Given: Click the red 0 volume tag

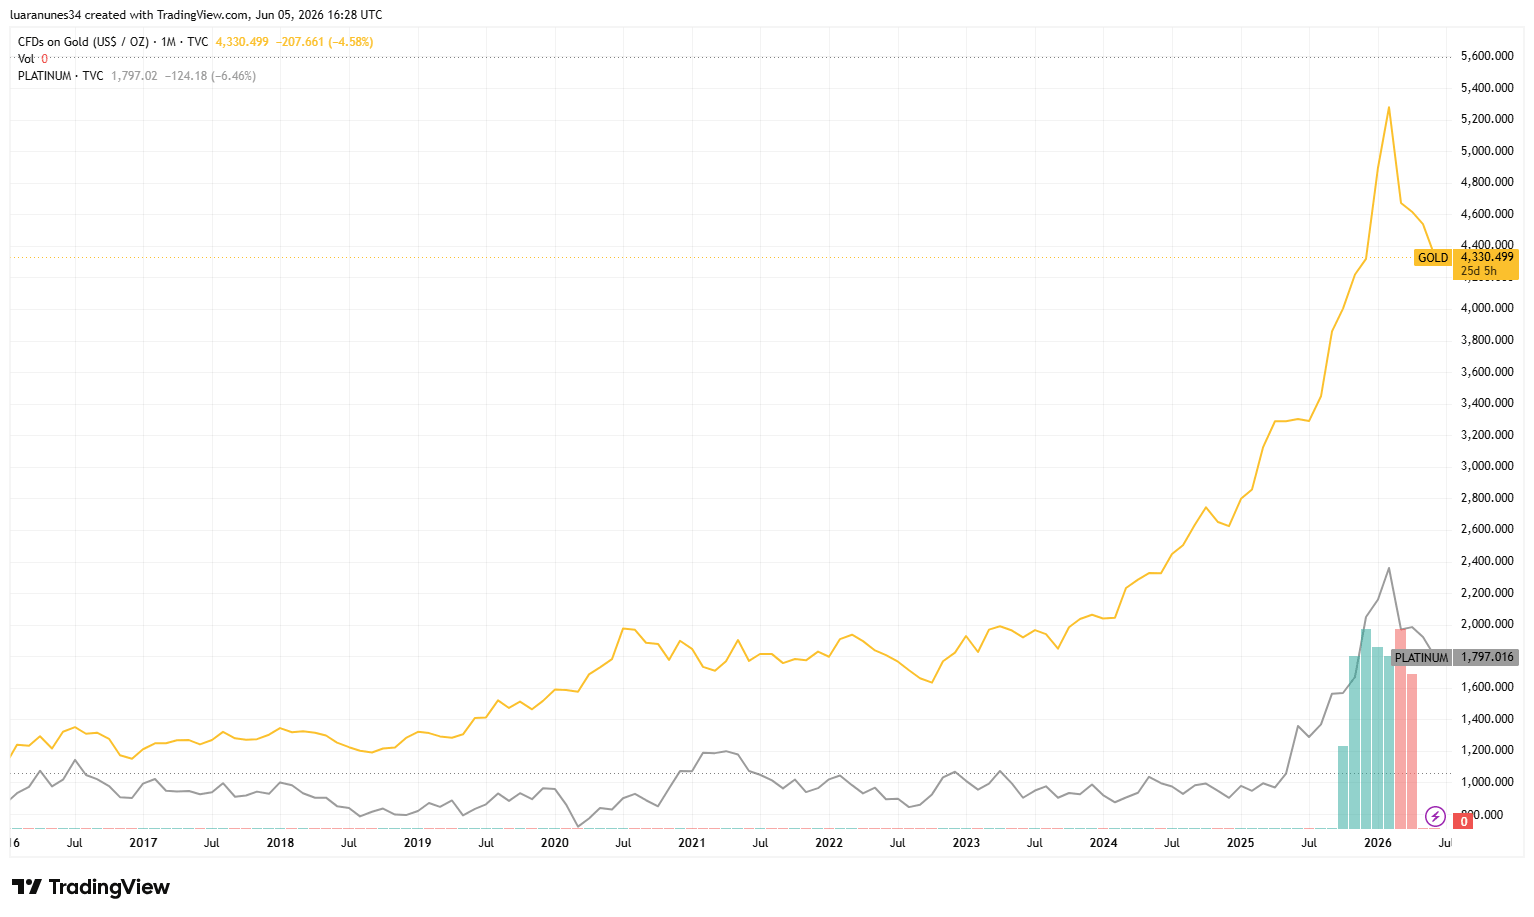Looking at the screenshot, I should (x=1464, y=821).
